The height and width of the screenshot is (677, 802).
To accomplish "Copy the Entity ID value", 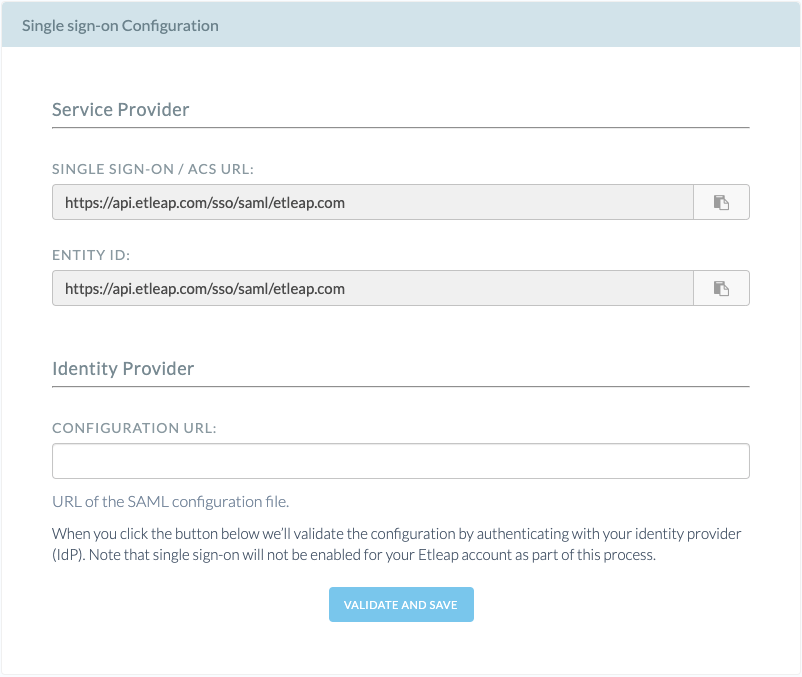I will pyautogui.click(x=721, y=288).
